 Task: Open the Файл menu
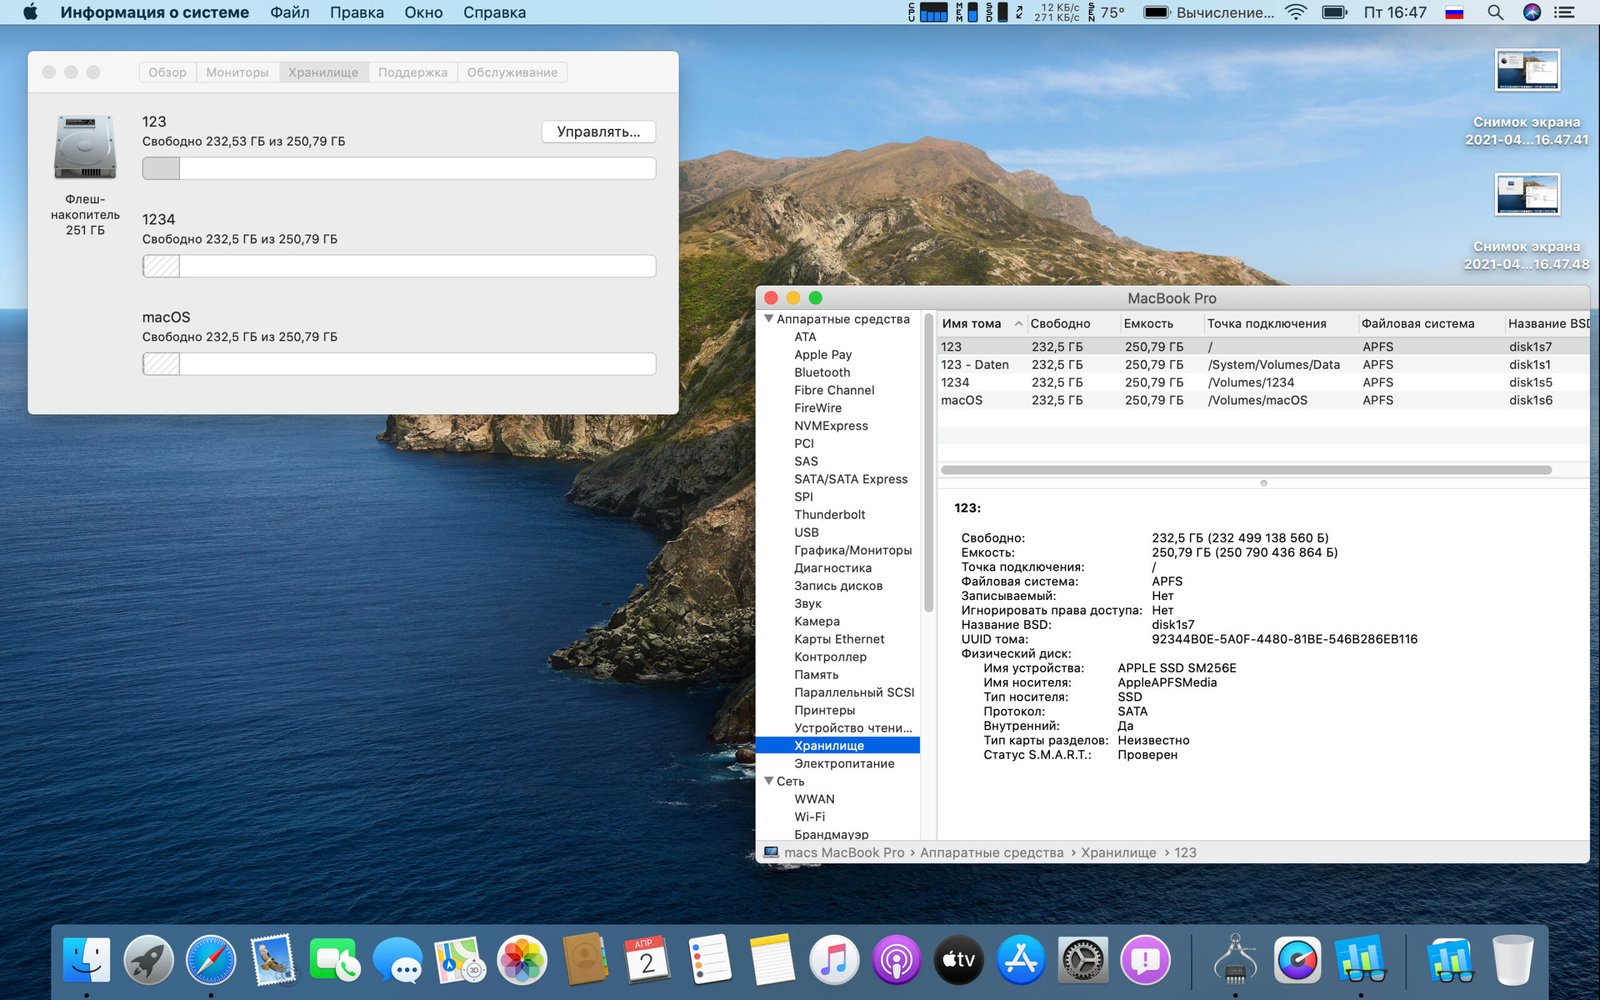290,12
